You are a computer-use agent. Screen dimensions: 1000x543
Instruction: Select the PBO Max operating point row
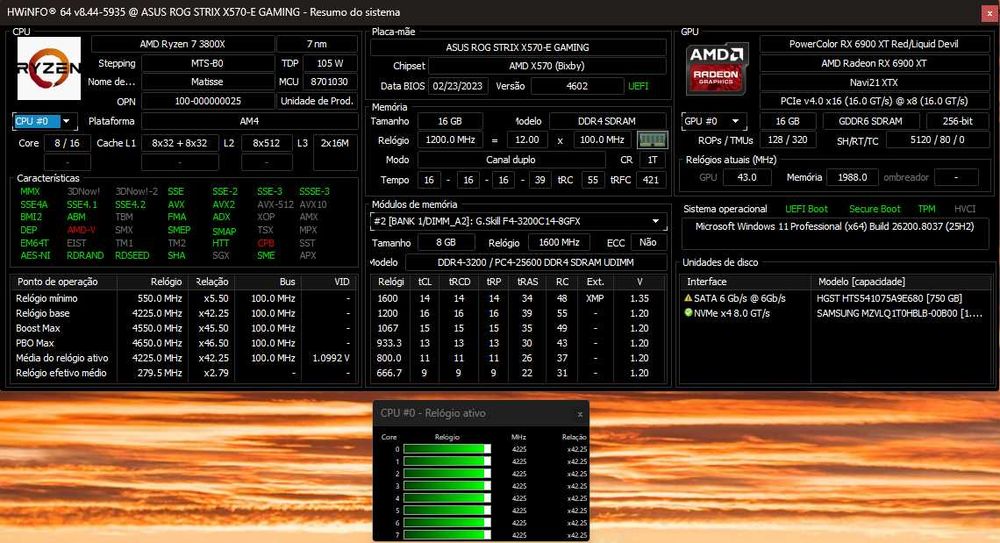[184, 343]
